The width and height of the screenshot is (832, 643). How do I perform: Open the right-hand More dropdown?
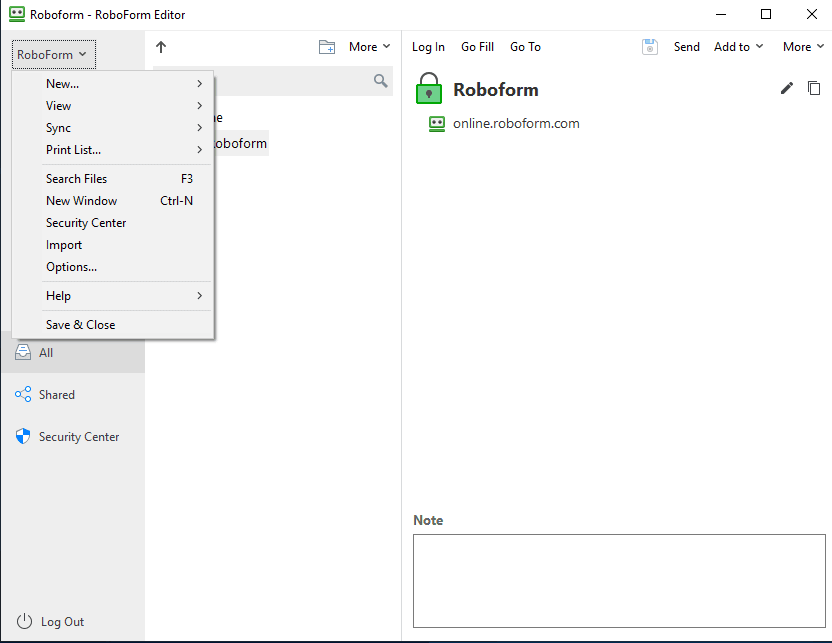tap(803, 47)
